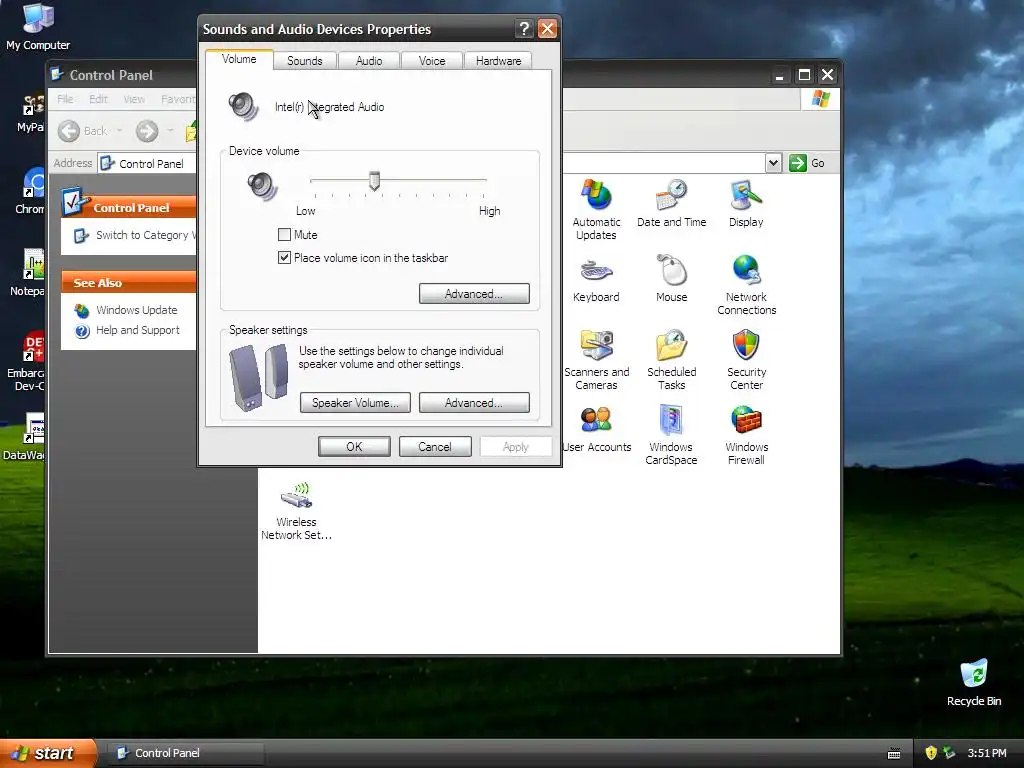The width and height of the screenshot is (1024, 768).
Task: Open the Mouse icon in Control Panel
Action: pos(671,279)
